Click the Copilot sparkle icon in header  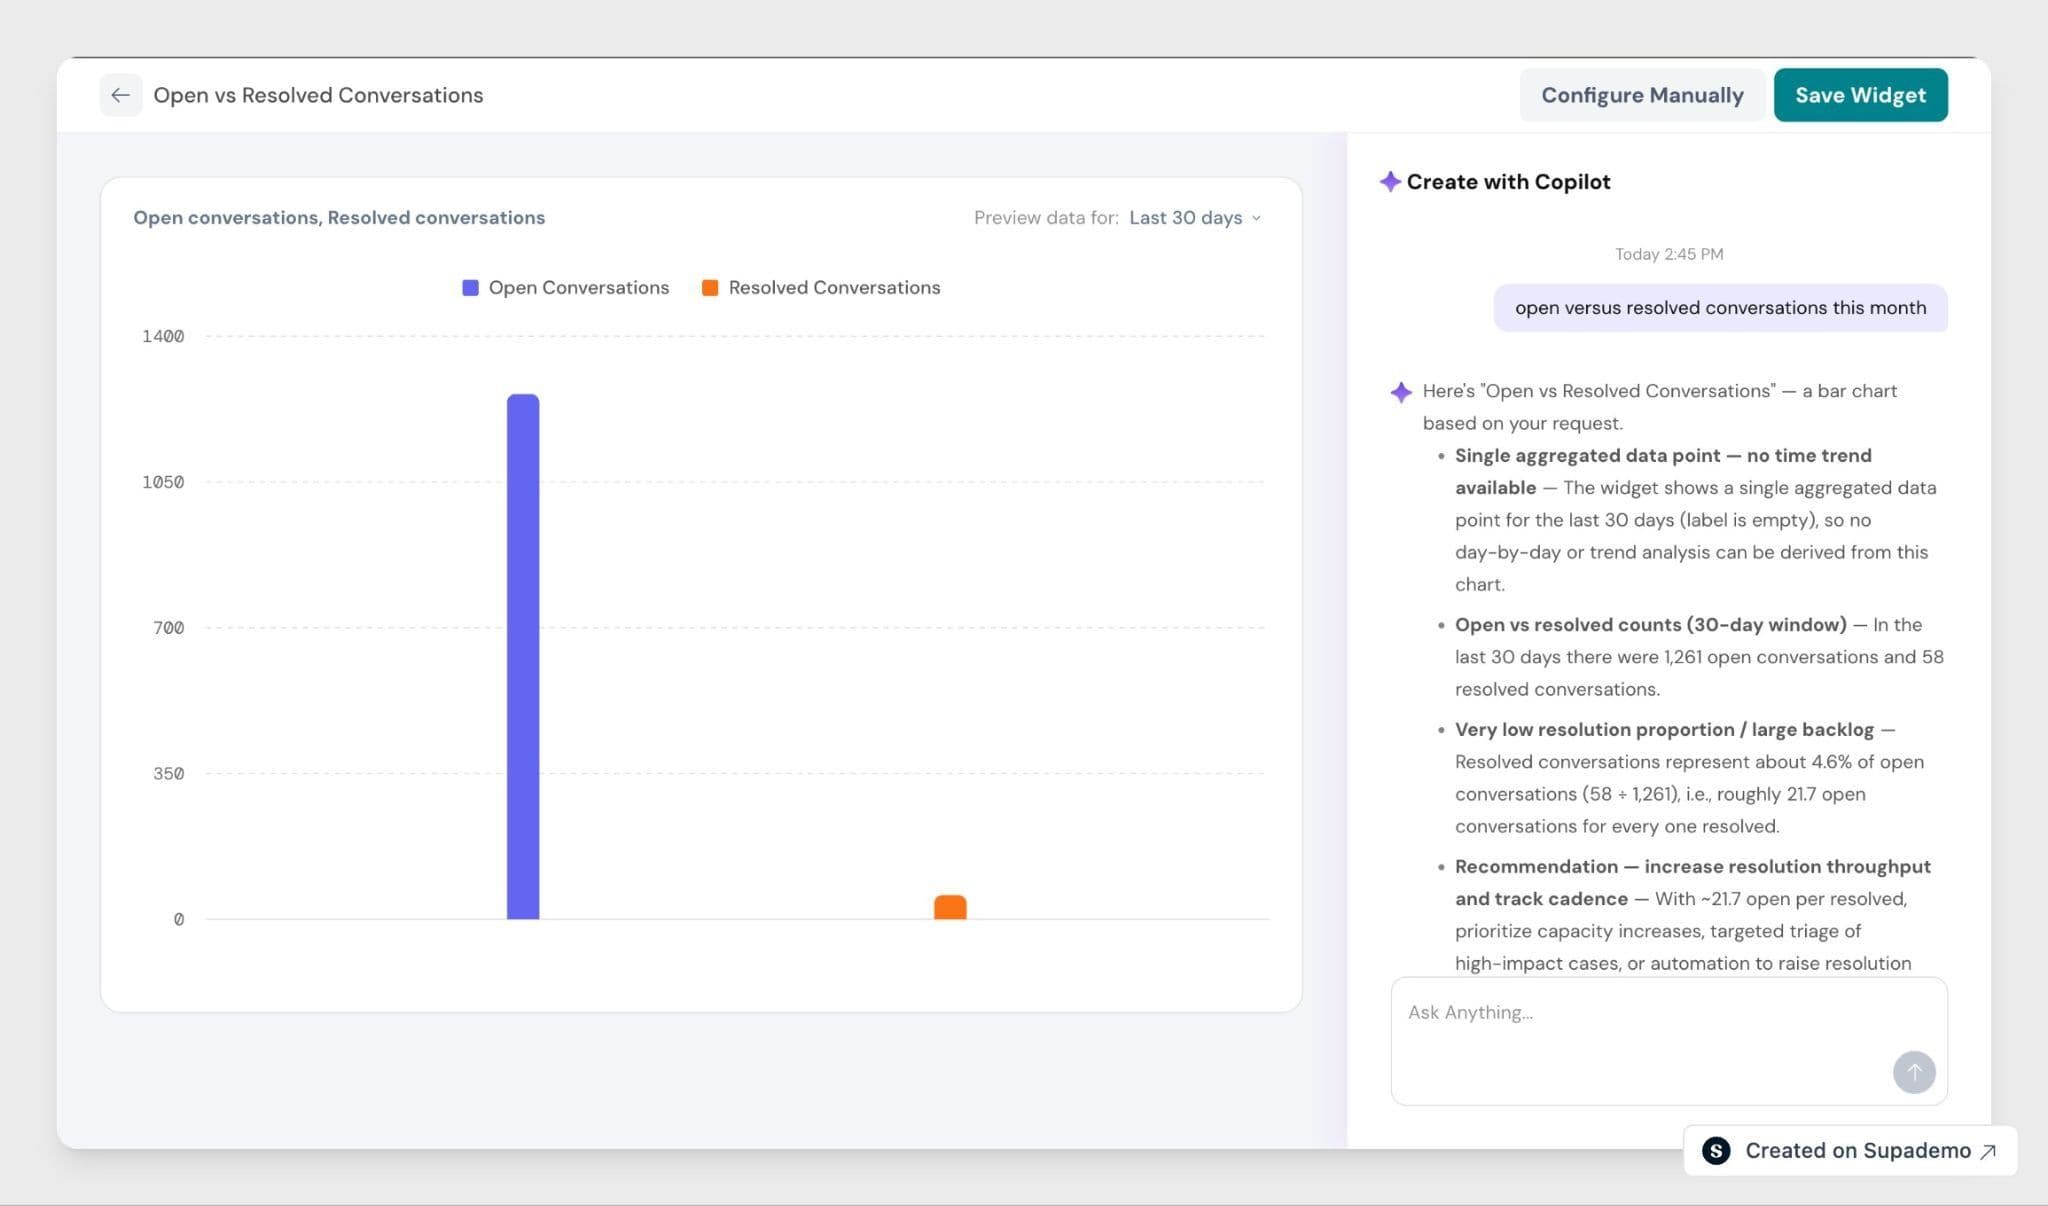(x=1390, y=182)
